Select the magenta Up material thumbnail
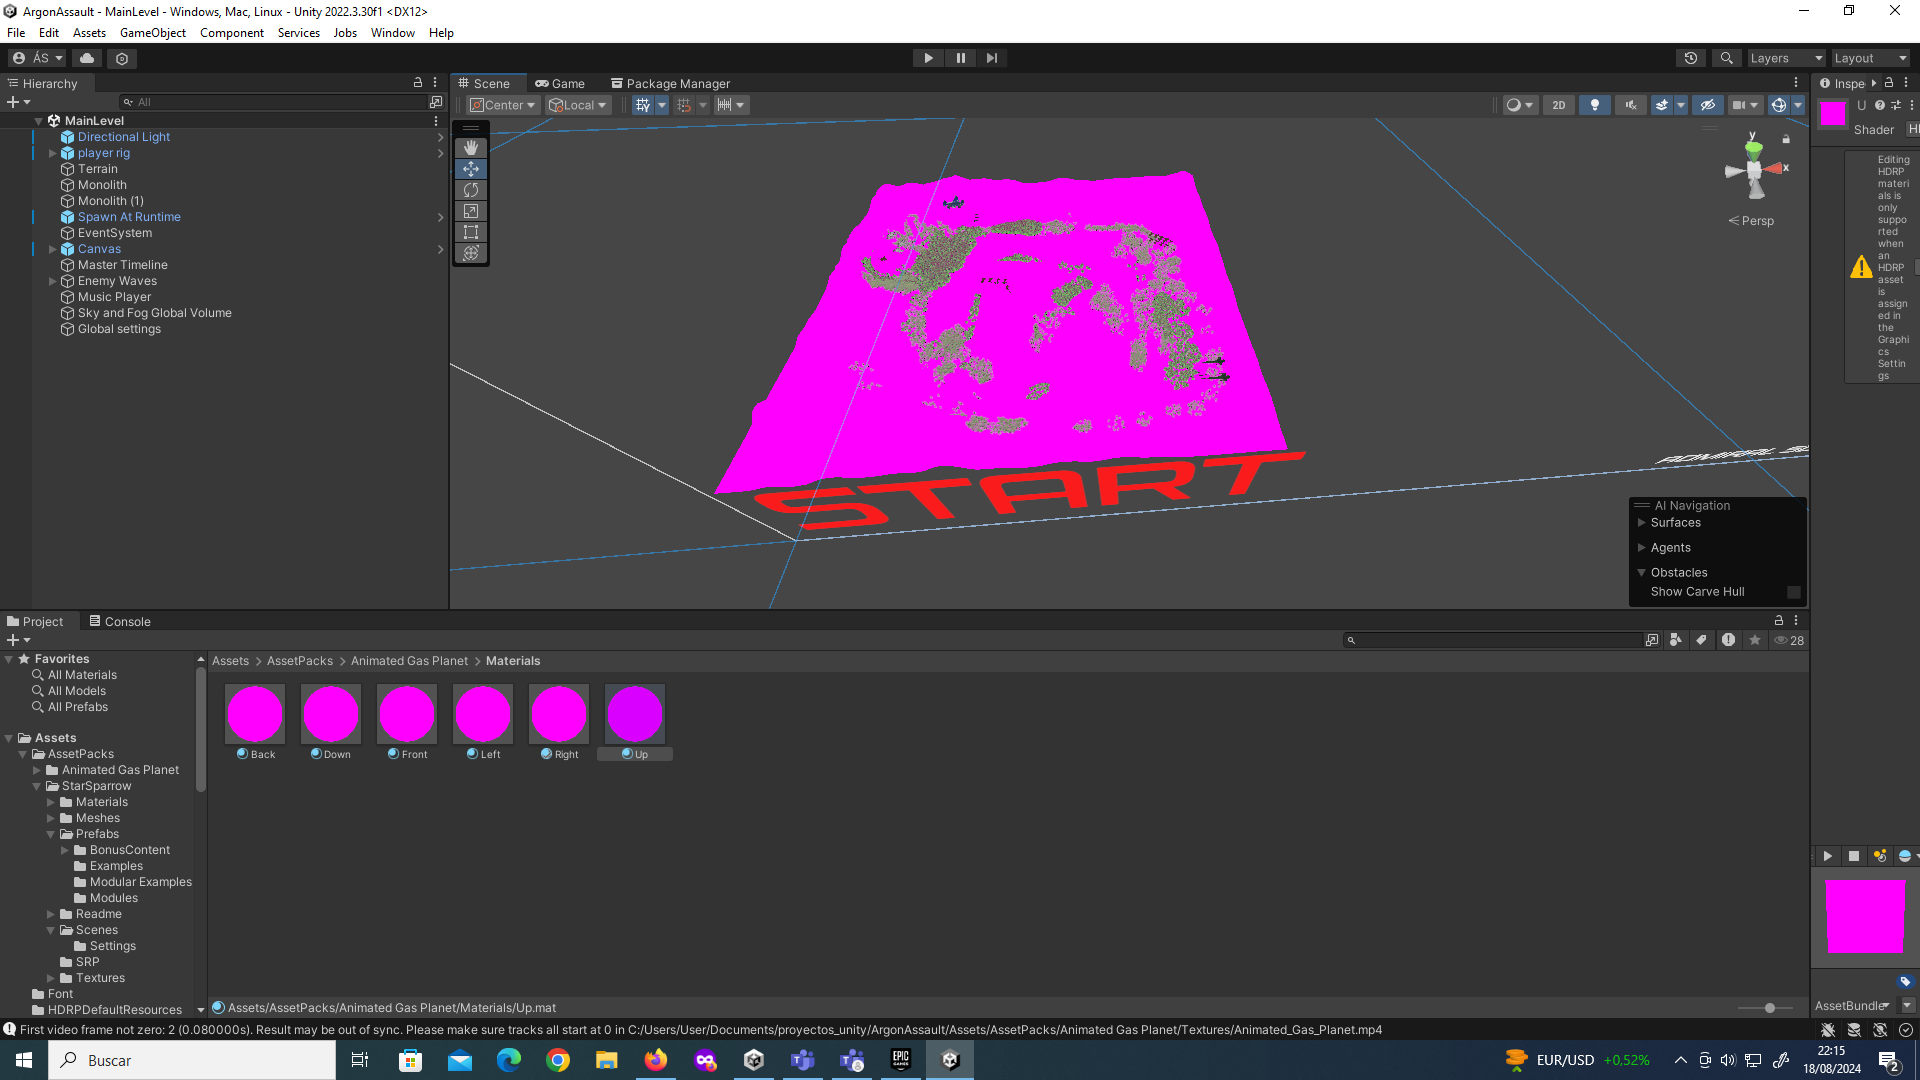 634,713
